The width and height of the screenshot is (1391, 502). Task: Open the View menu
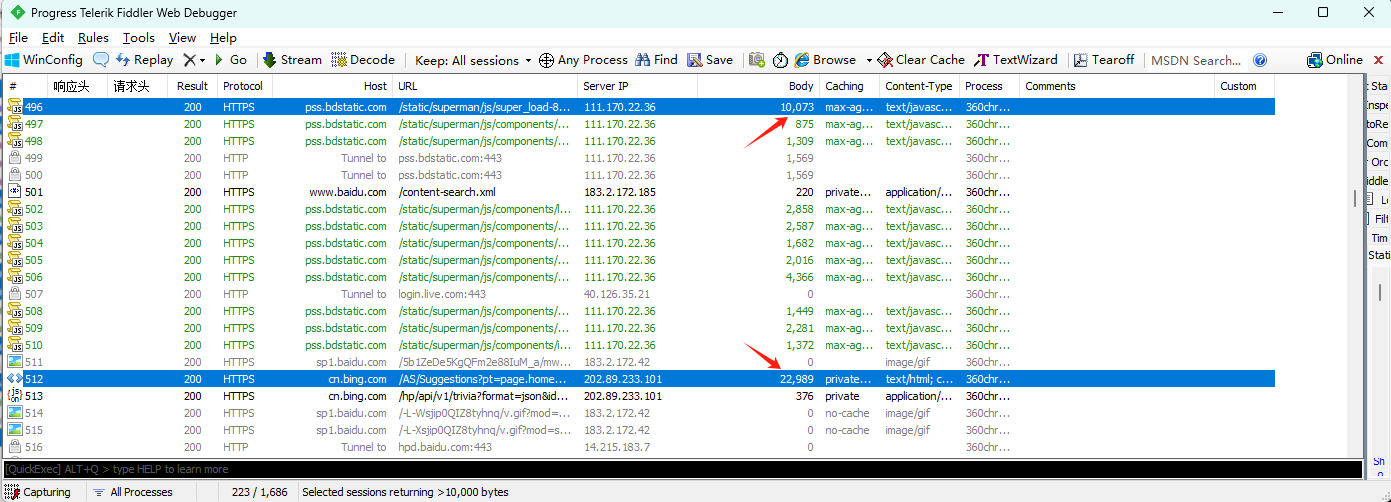[x=182, y=37]
